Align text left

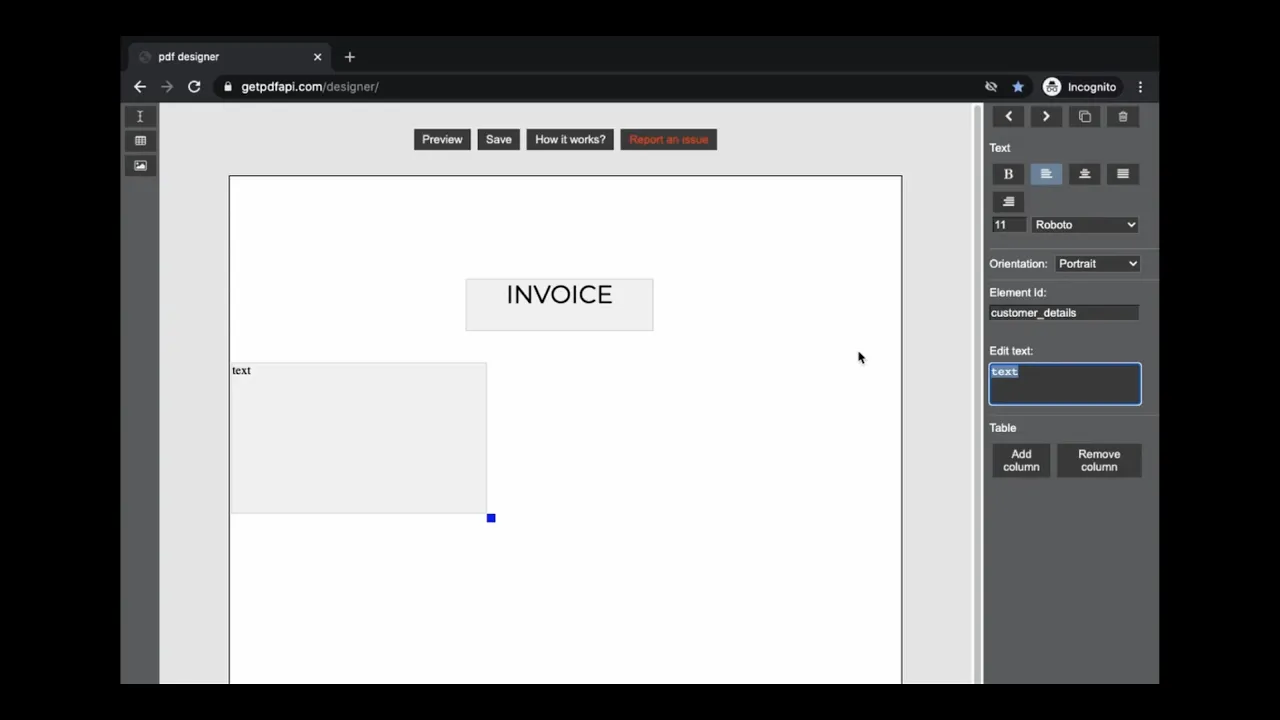1046,174
